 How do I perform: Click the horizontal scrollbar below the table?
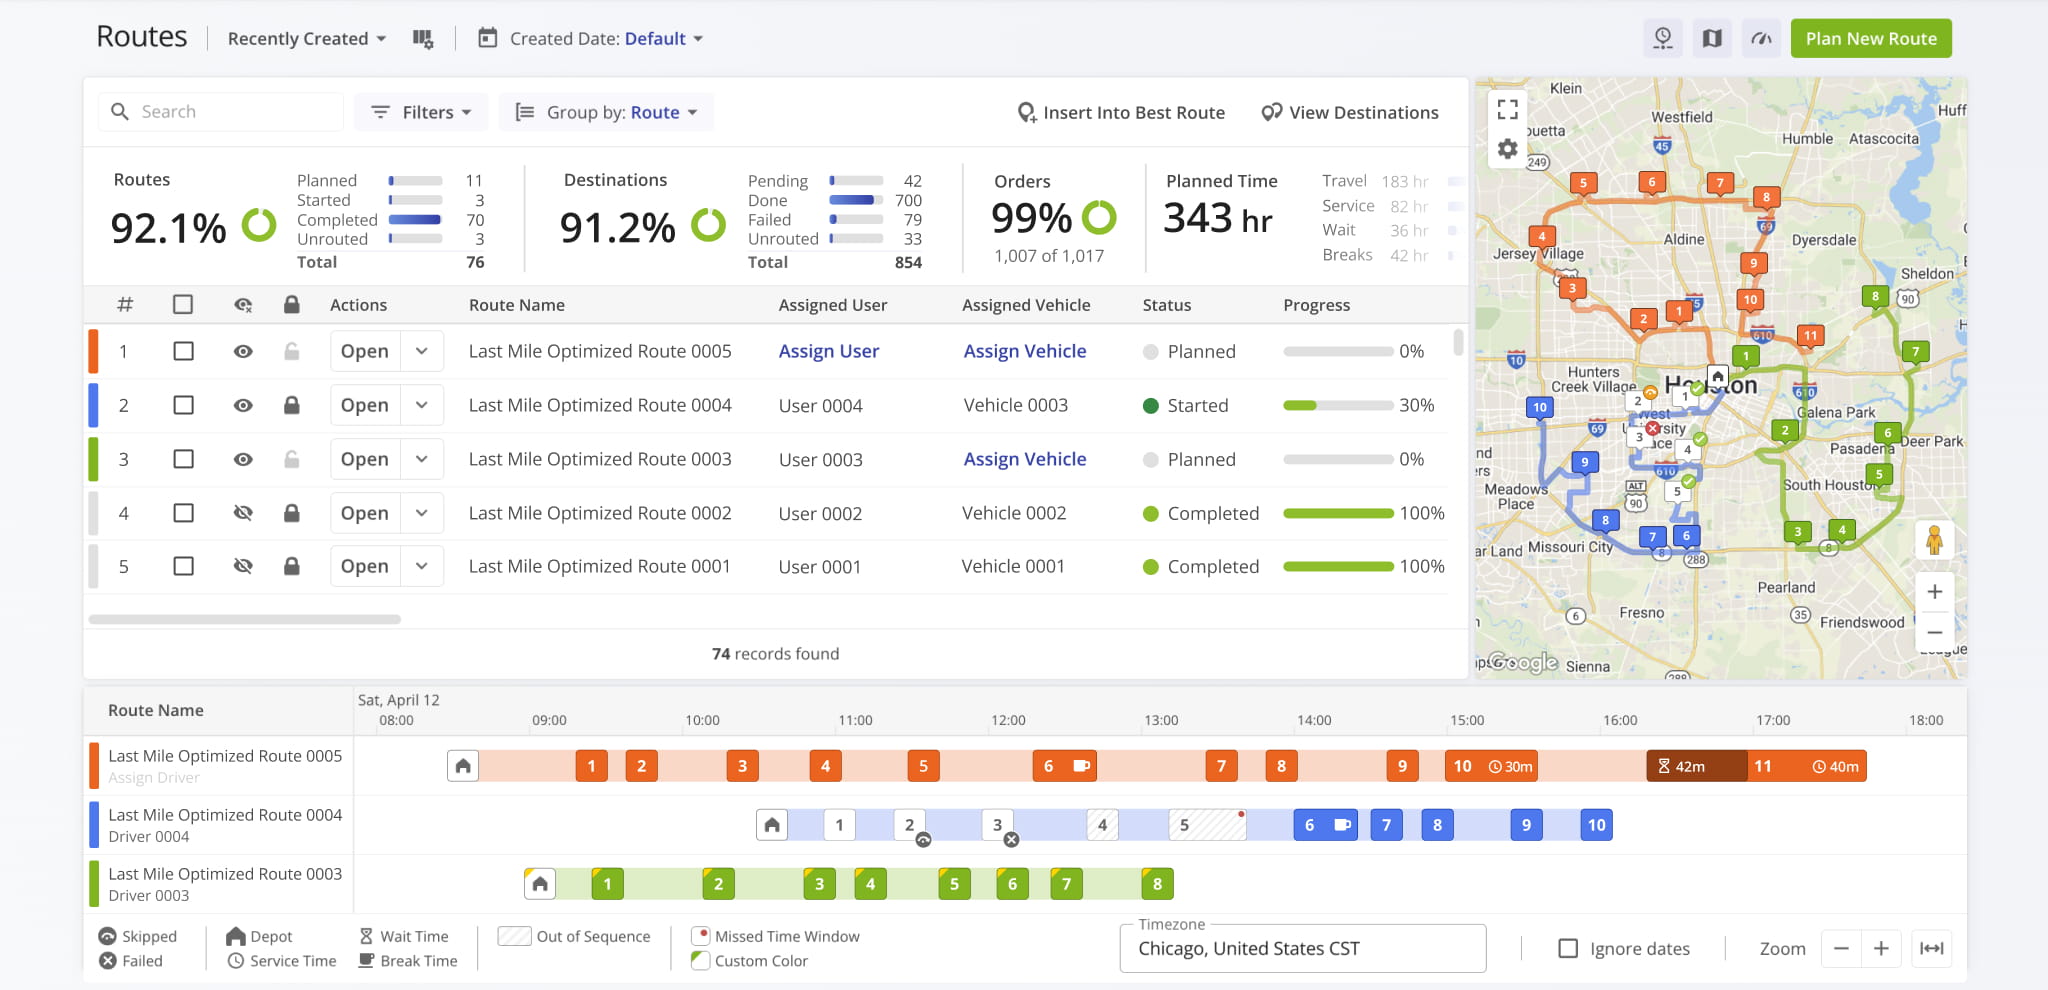tap(245, 619)
